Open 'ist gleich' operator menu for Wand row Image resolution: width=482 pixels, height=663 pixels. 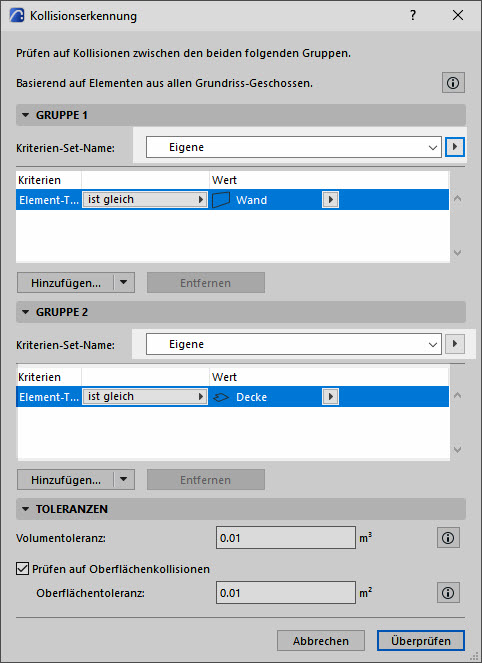click(x=145, y=200)
